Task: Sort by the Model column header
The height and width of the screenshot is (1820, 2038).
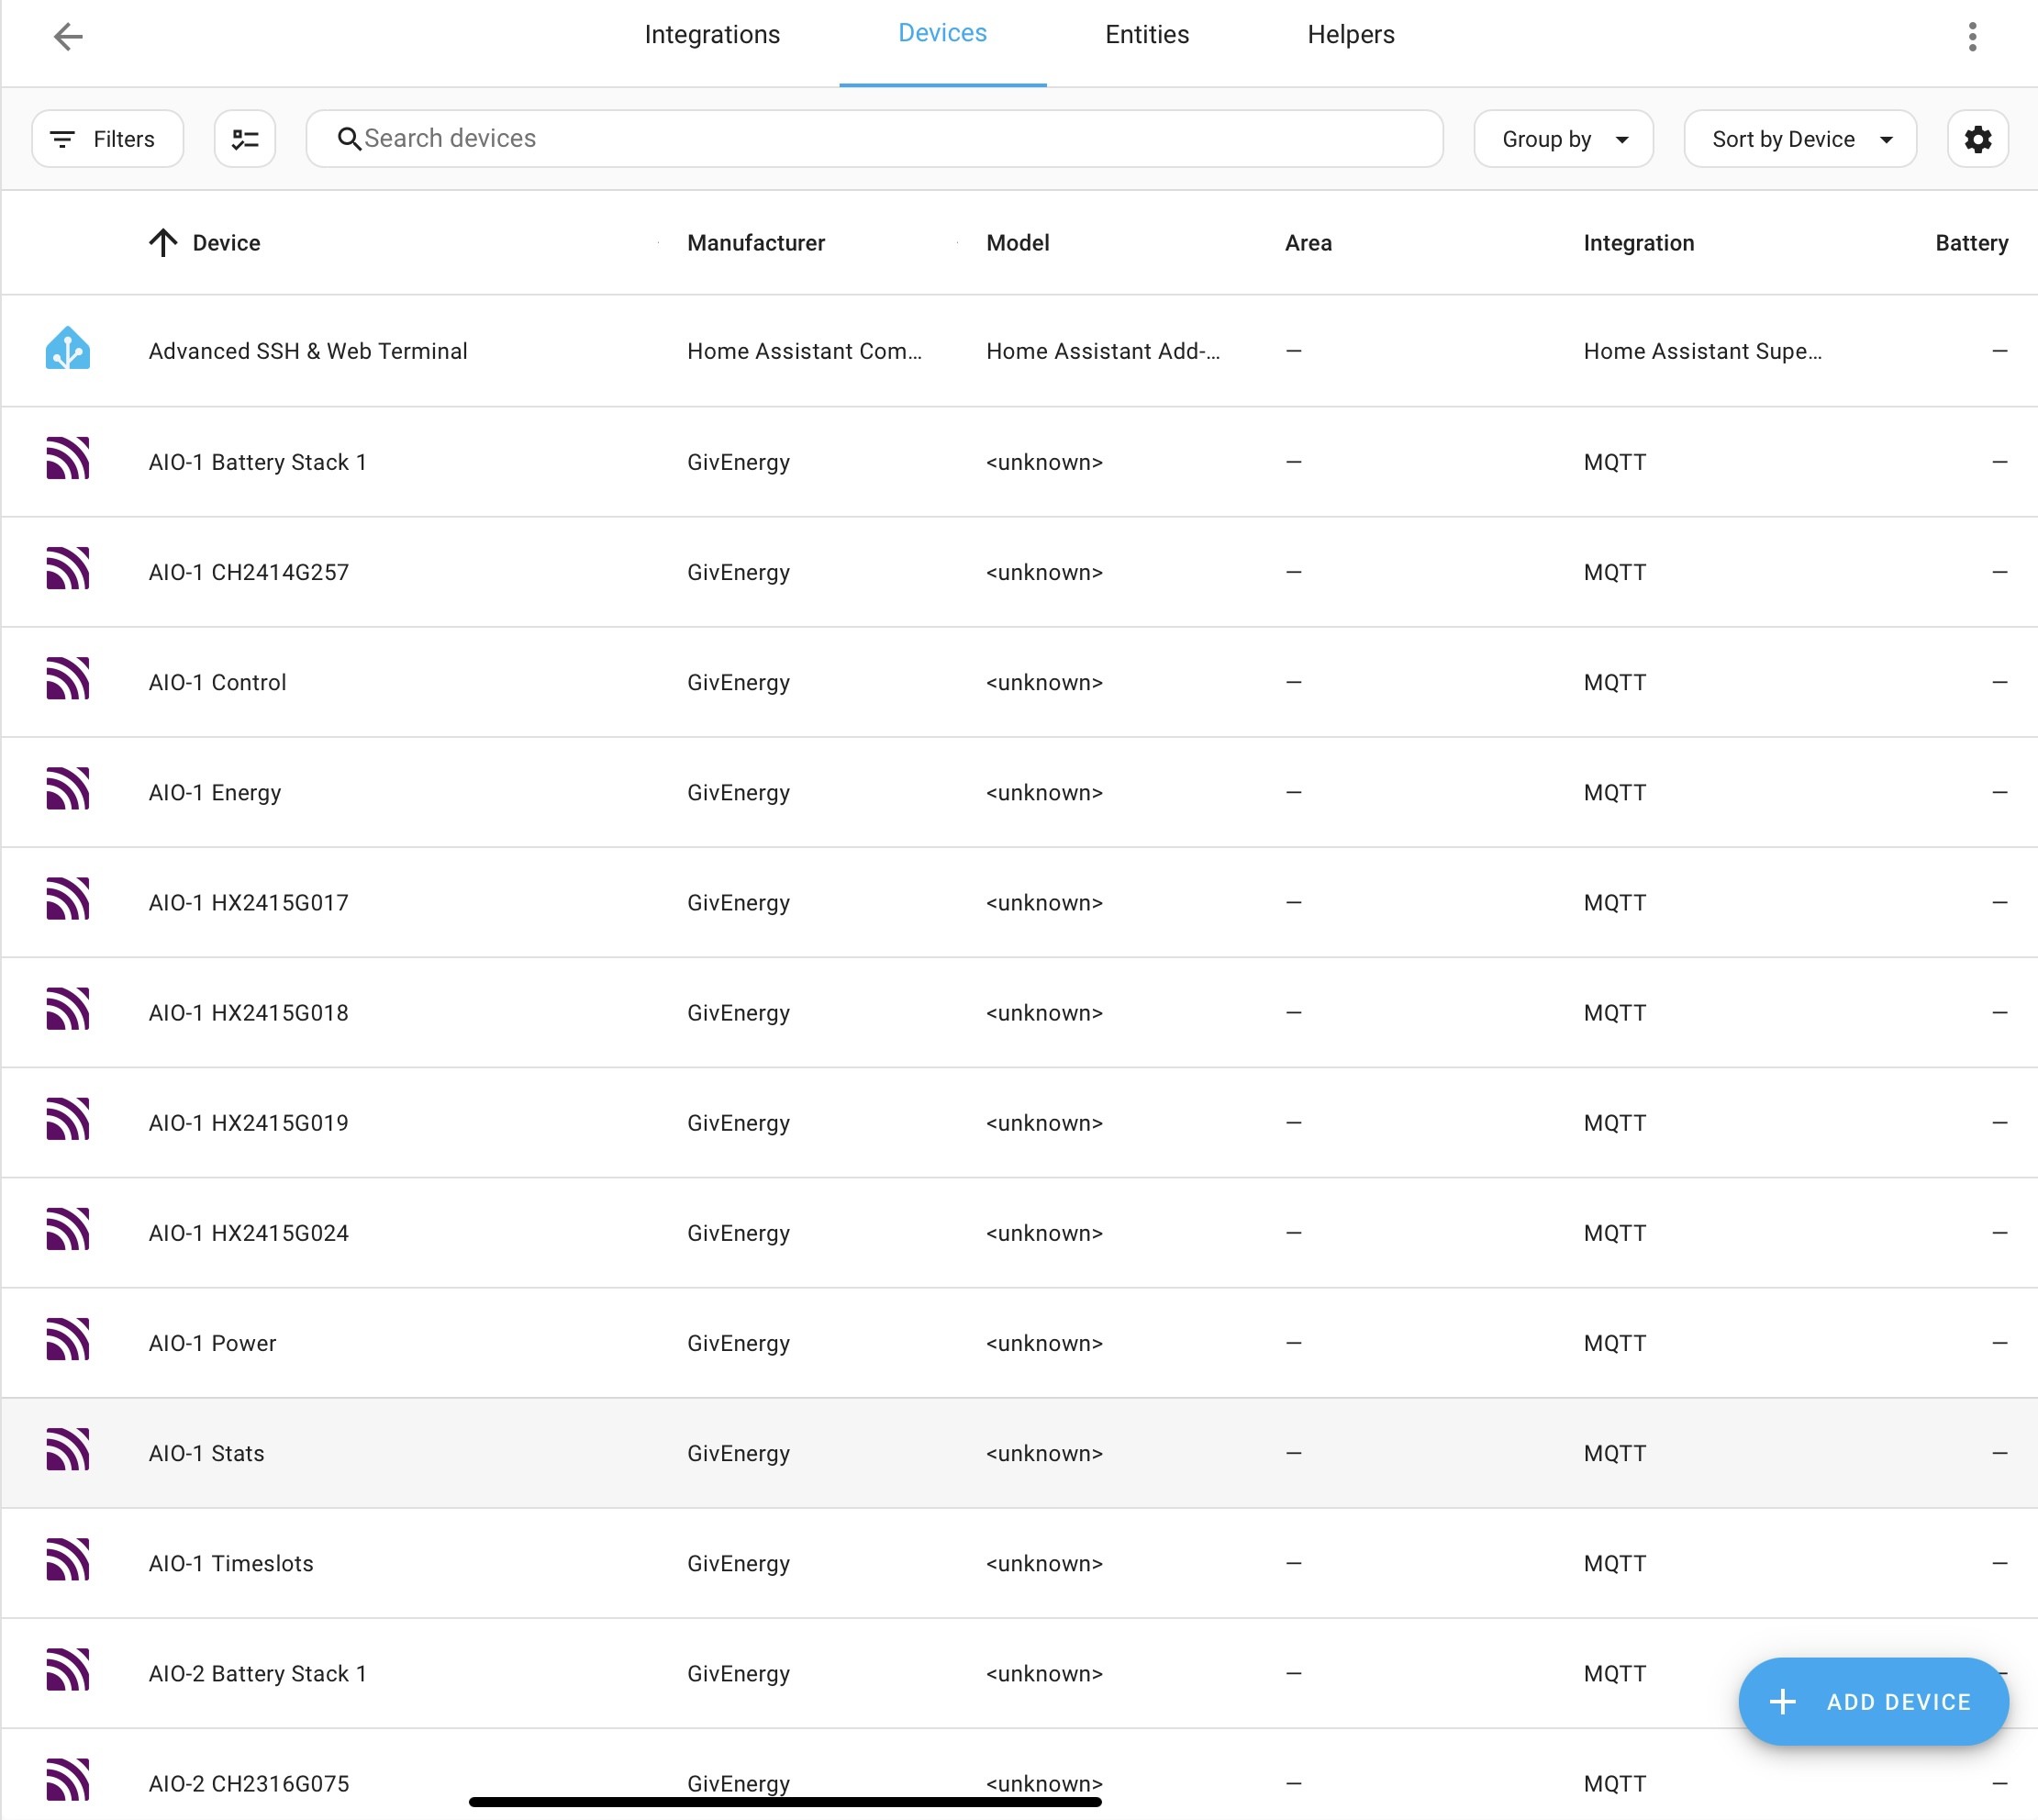Action: tap(1018, 243)
